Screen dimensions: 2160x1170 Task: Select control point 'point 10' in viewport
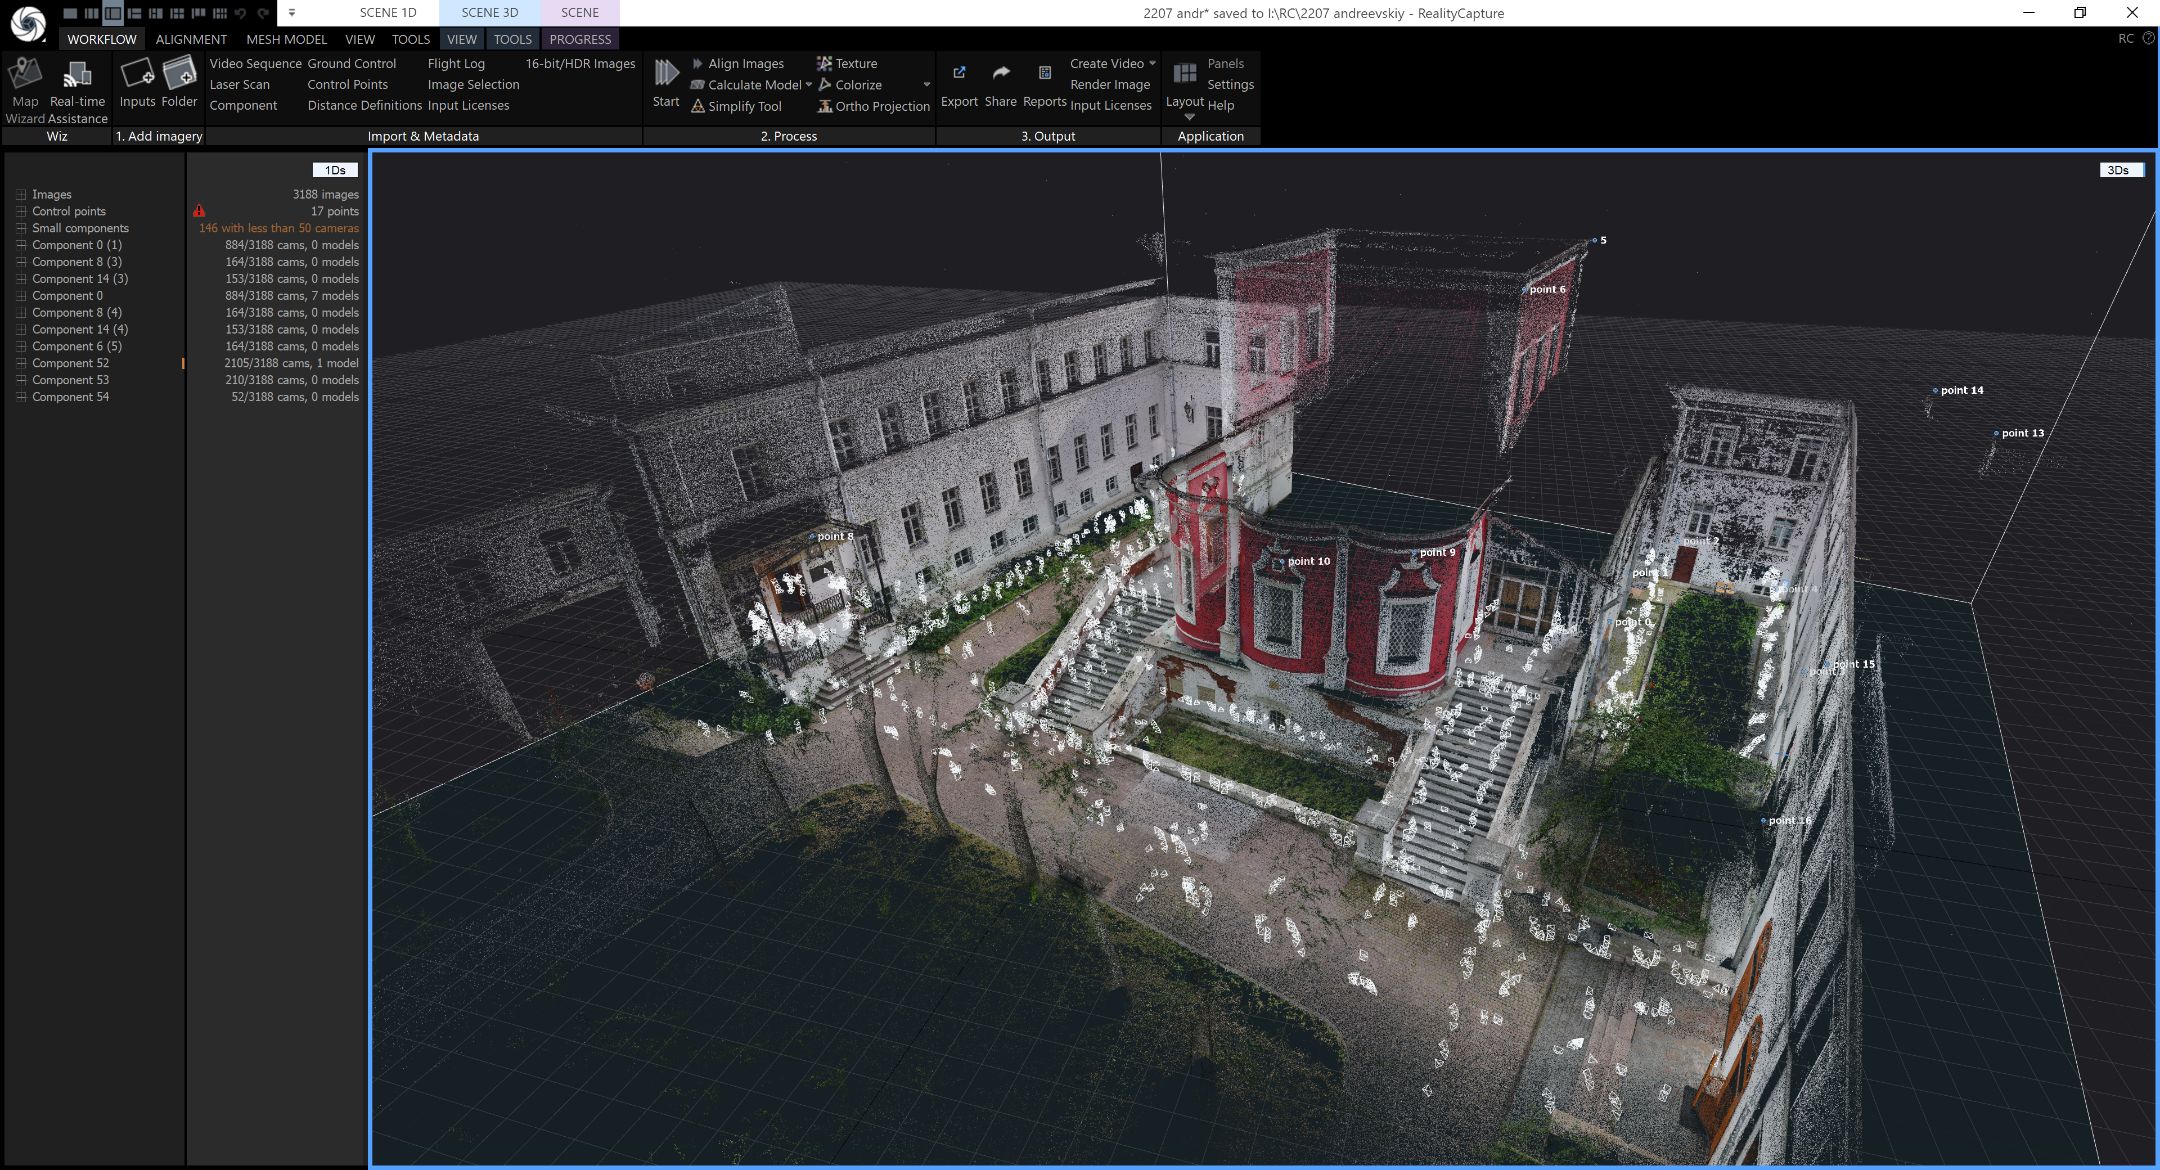click(1280, 563)
